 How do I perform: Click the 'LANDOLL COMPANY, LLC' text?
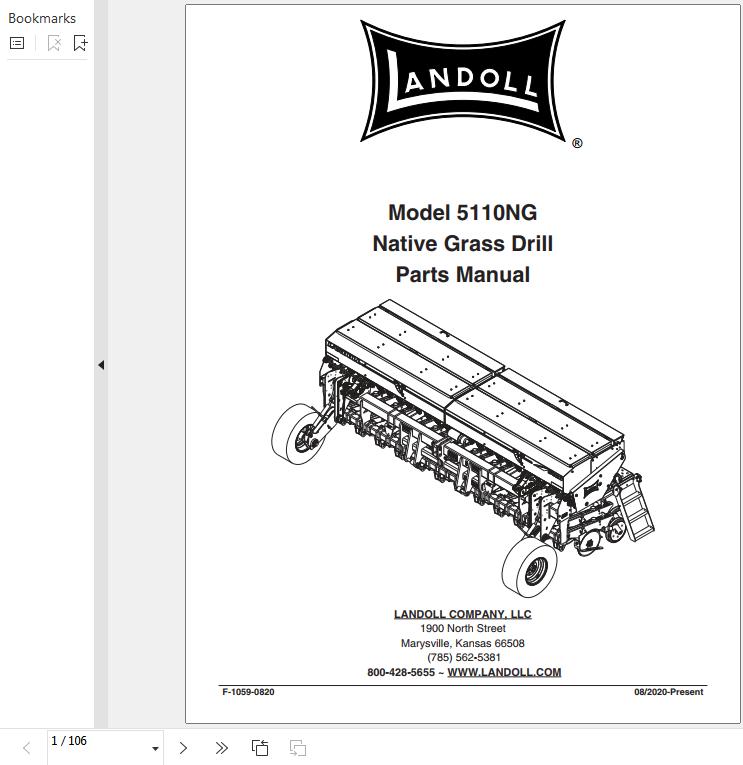462,614
